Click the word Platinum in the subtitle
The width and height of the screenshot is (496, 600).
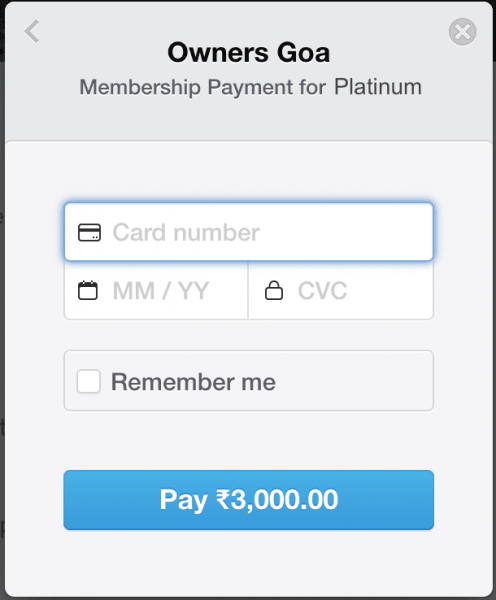click(378, 86)
